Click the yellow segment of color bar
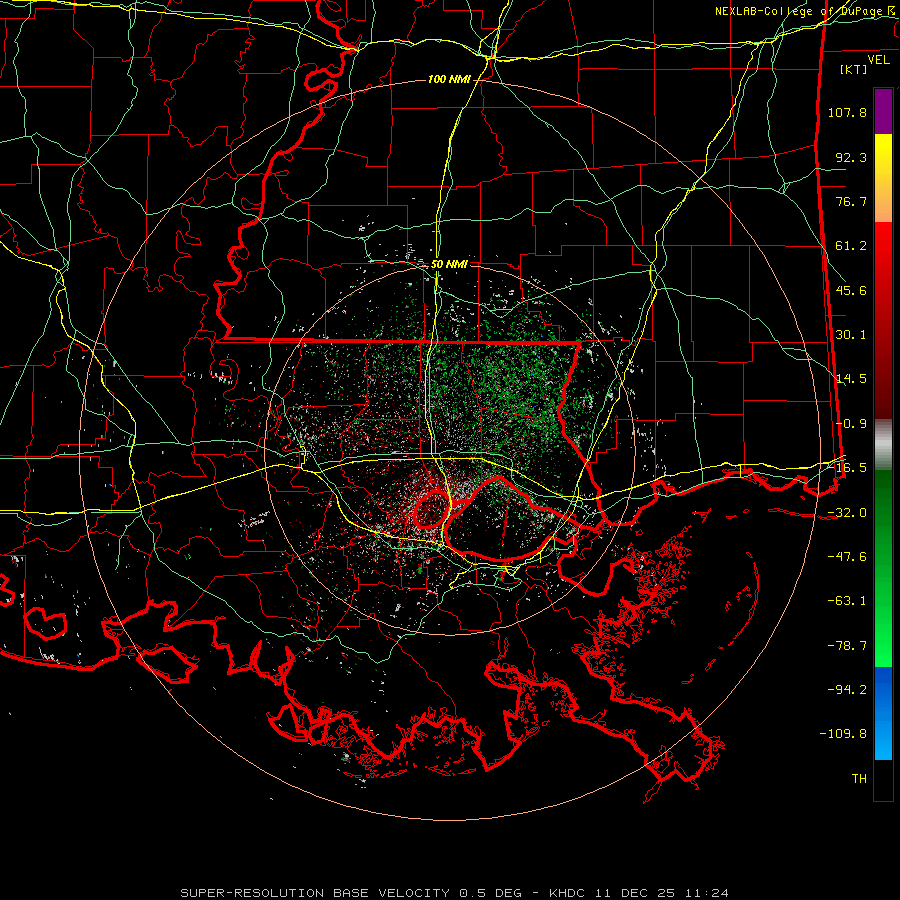Image resolution: width=900 pixels, height=900 pixels. (883, 178)
